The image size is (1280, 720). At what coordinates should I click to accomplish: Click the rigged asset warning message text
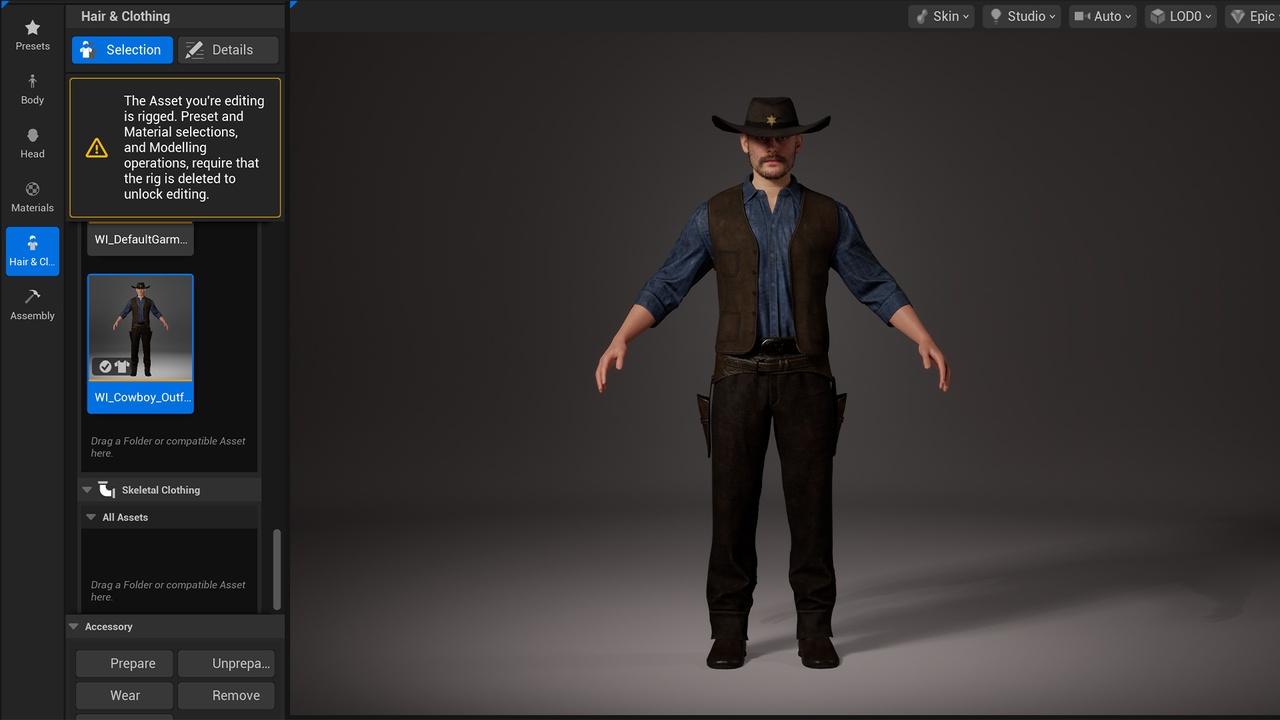[193, 148]
